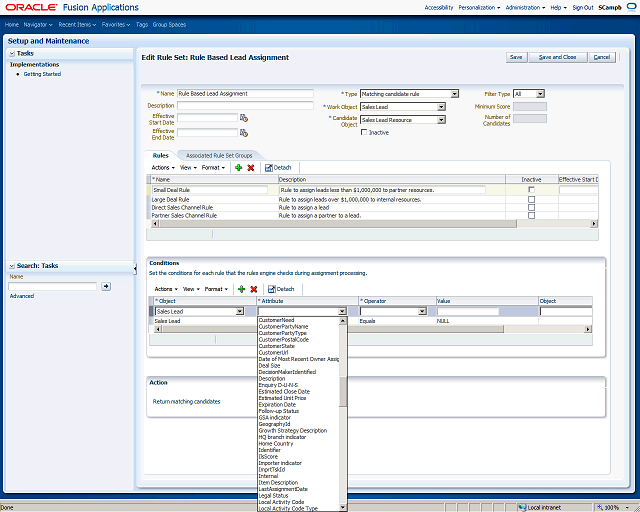640x512 pixels.
Task: Open the condition Object dropdown
Action: [x=240, y=312]
